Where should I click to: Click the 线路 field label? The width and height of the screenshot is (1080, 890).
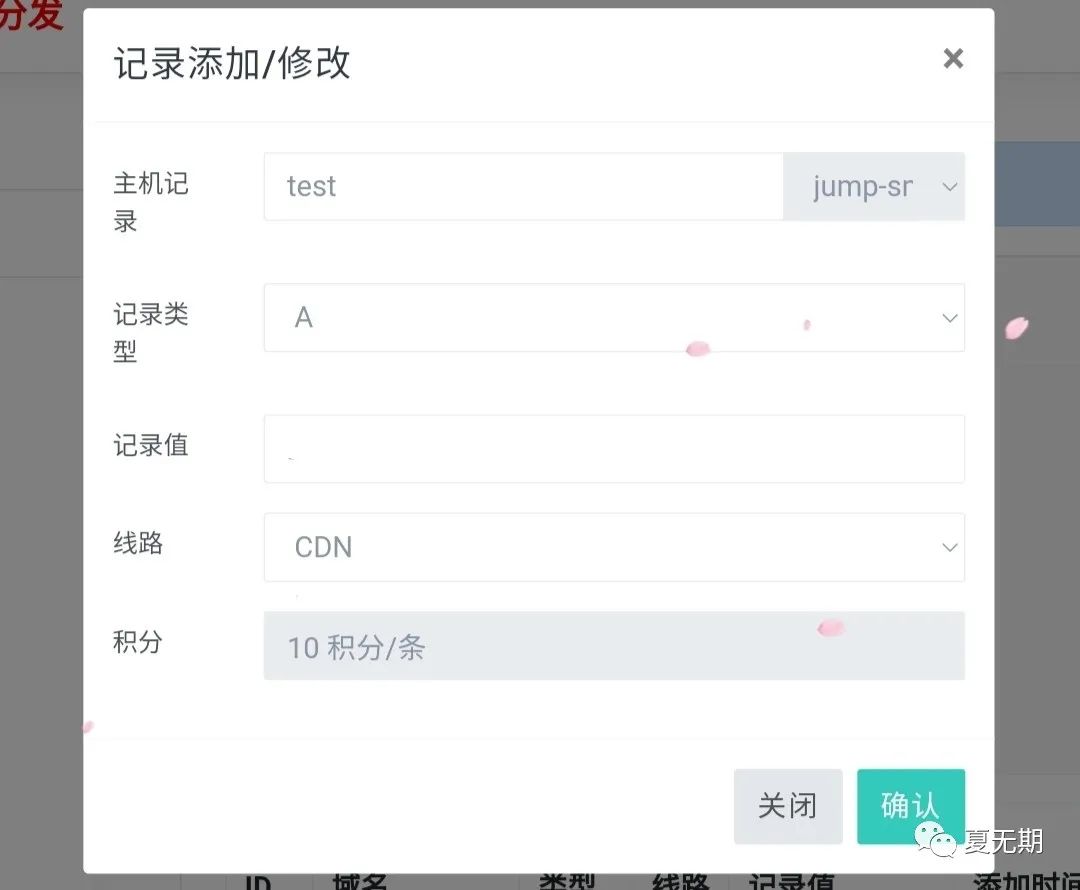(x=138, y=544)
